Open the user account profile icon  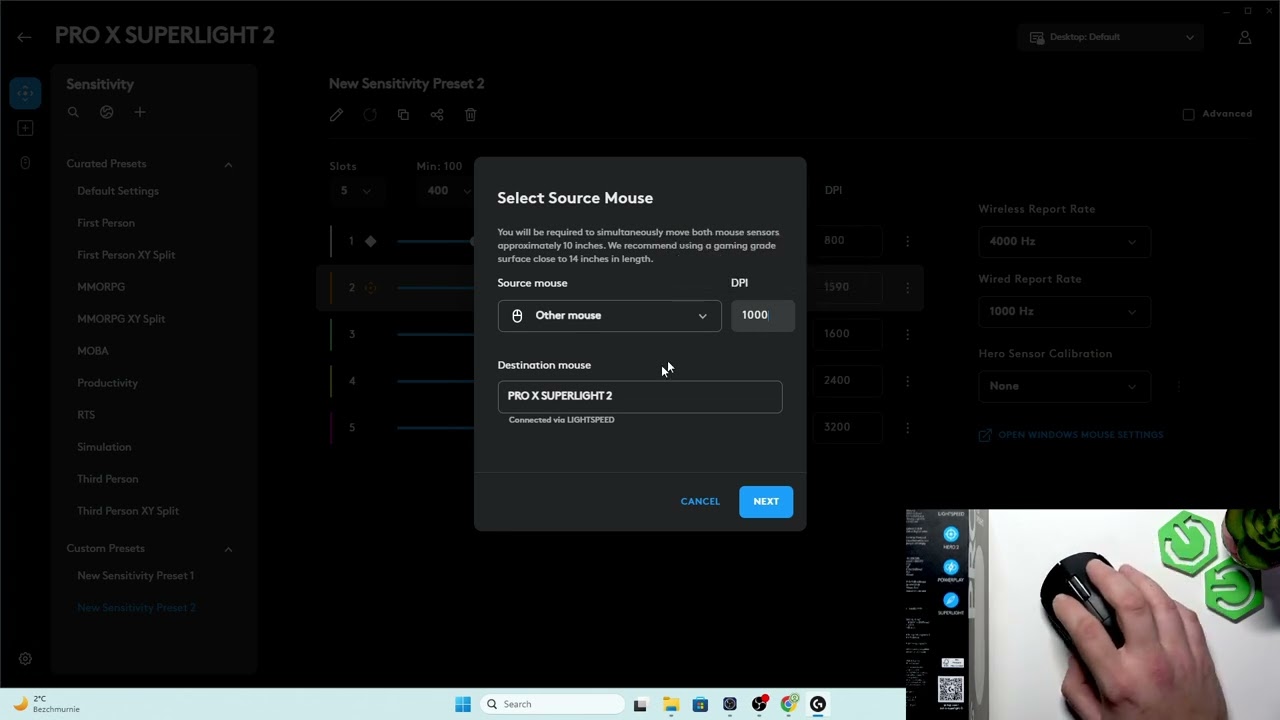(1245, 37)
